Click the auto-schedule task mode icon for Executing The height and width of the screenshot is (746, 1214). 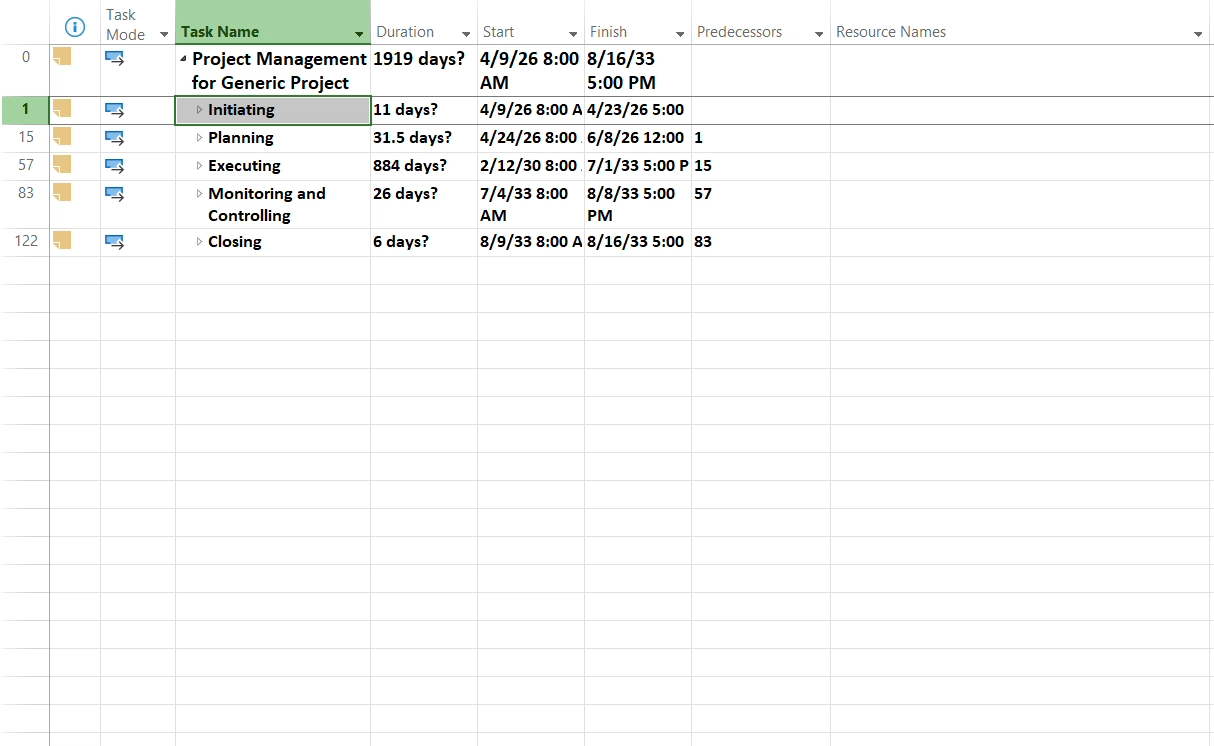point(114,166)
